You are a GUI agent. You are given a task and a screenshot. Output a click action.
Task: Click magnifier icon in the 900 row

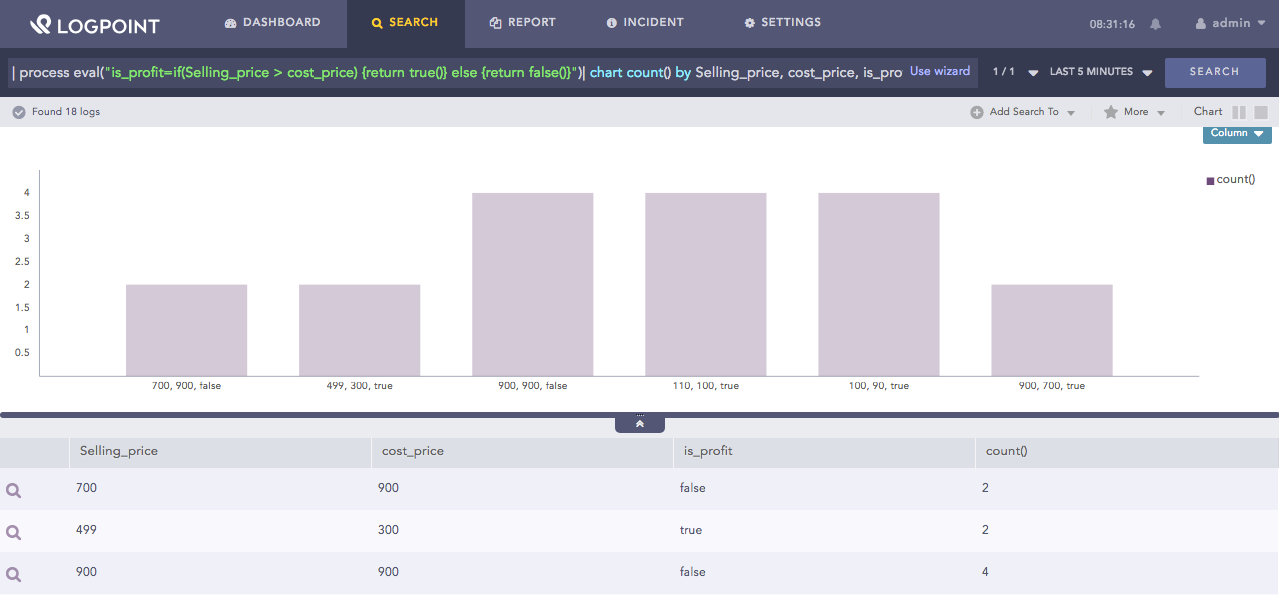coord(14,574)
